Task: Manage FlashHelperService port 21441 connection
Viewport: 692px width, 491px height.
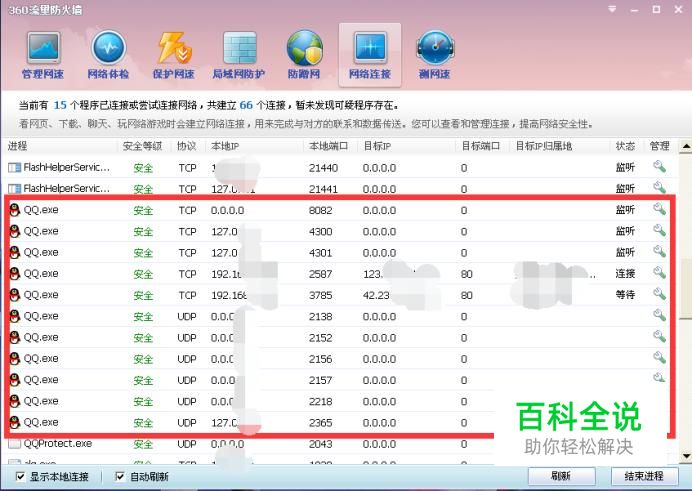Action: [659, 187]
